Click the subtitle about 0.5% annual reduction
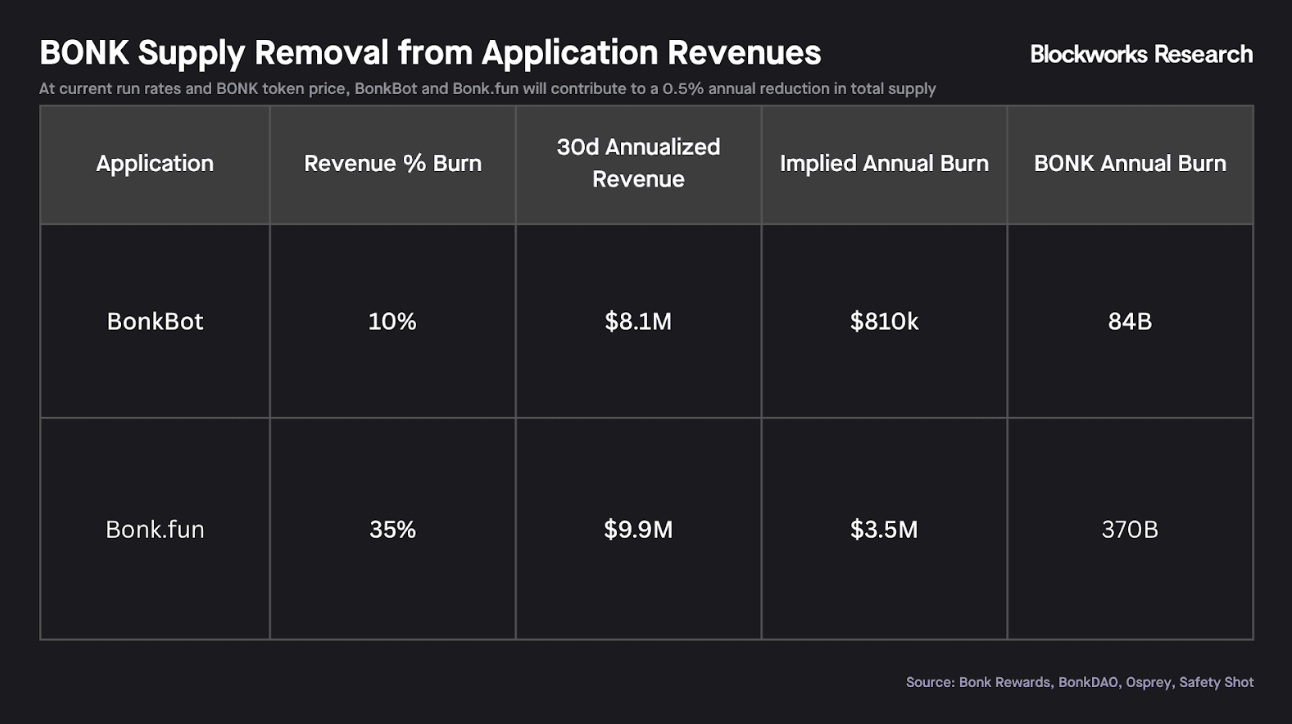The height and width of the screenshot is (724, 1292). tap(487, 88)
